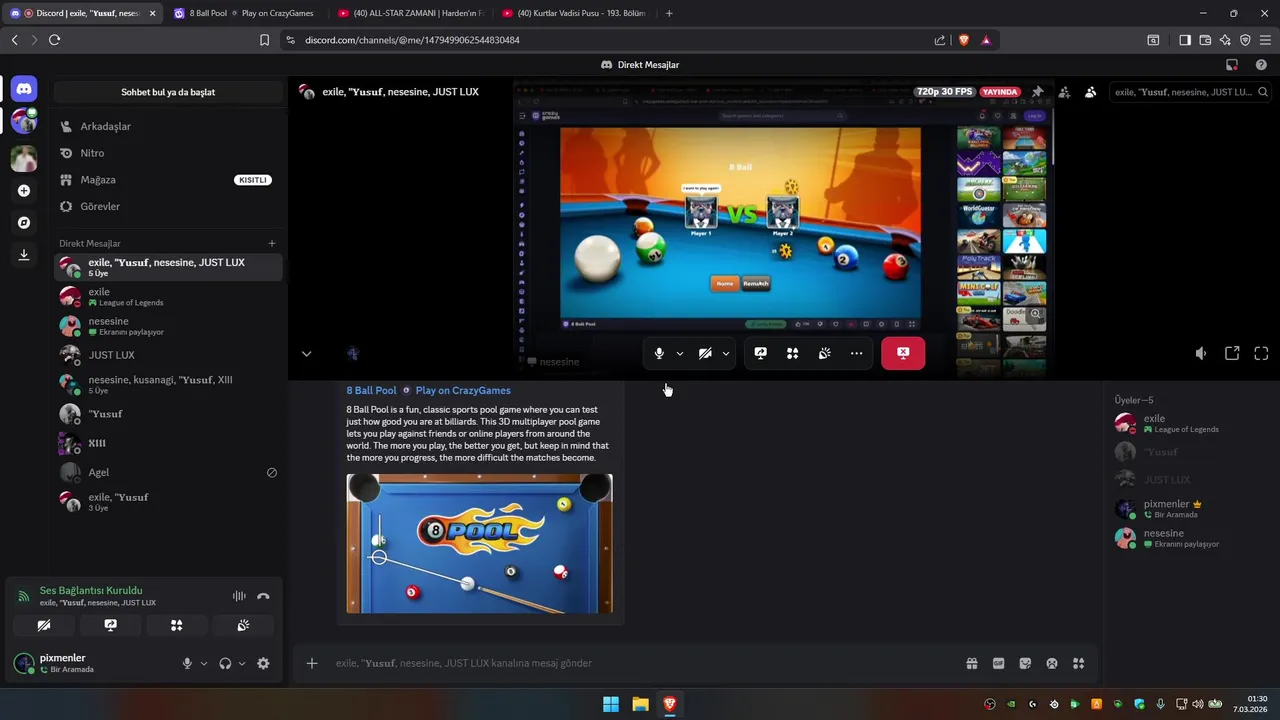
Task: Open the Agel direct message
Action: 168,472
